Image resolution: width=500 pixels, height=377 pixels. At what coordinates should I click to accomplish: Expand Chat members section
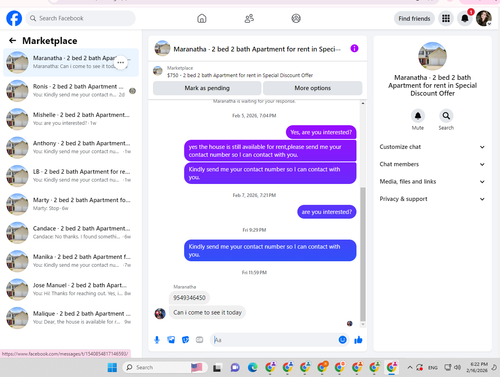coord(432,164)
